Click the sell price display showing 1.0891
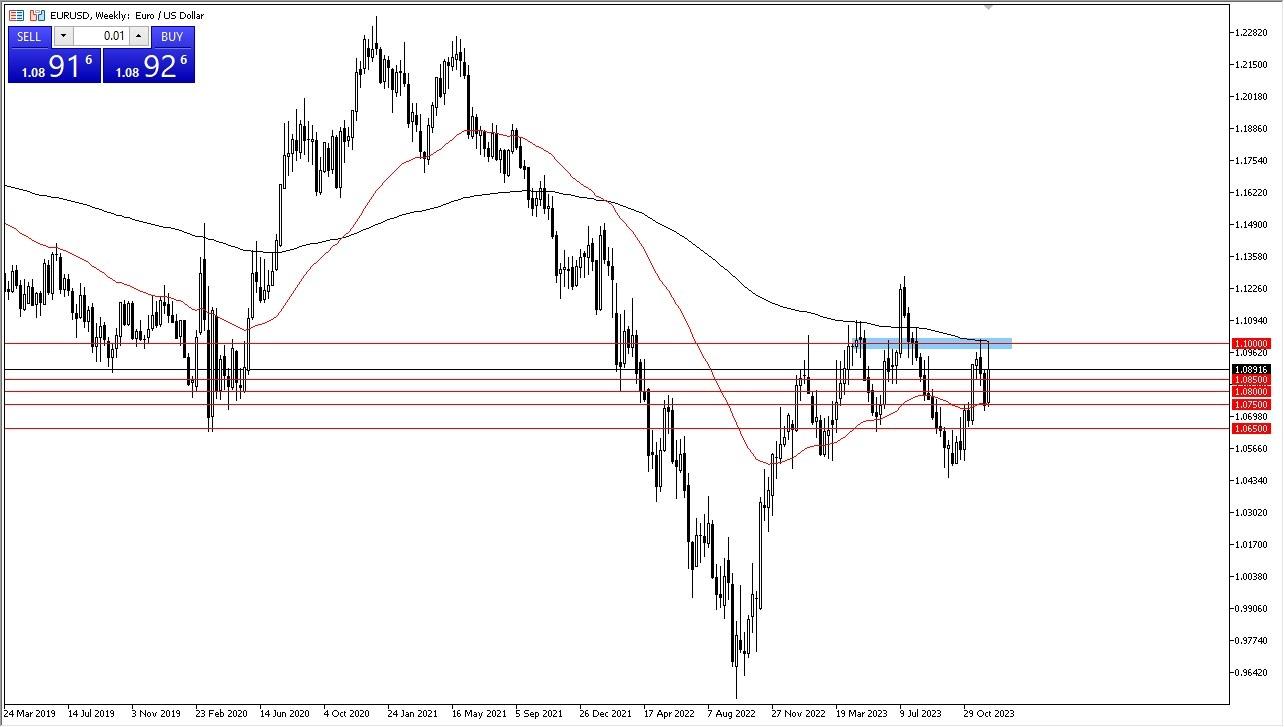 pos(55,65)
